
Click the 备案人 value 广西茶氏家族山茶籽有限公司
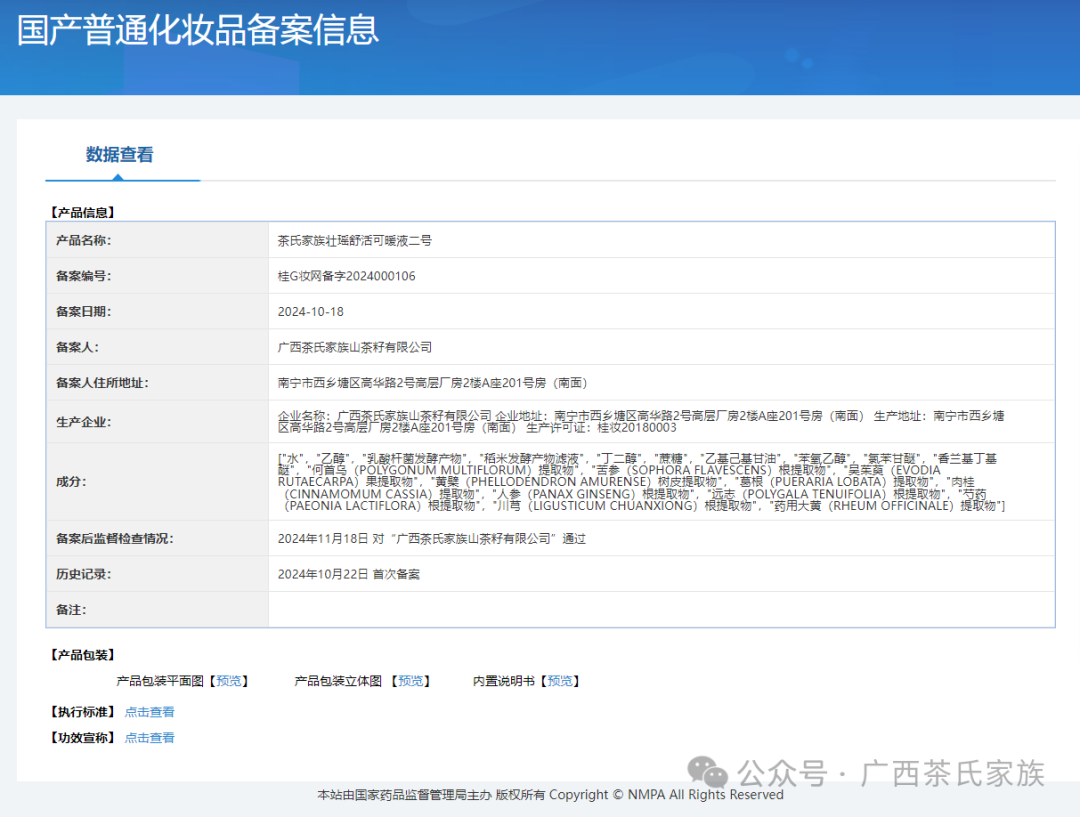354,347
